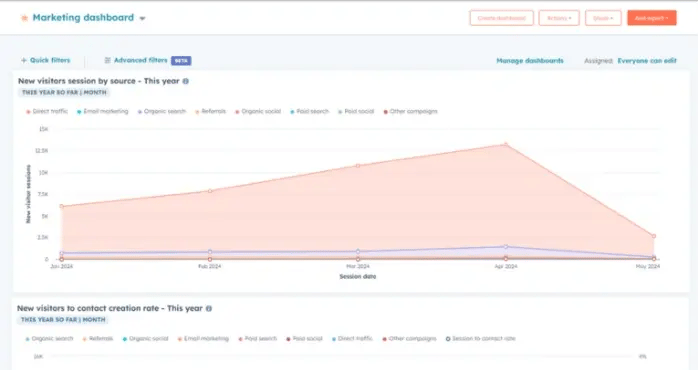
Task: Toggle Paid social in second chart legend
Action: point(304,339)
